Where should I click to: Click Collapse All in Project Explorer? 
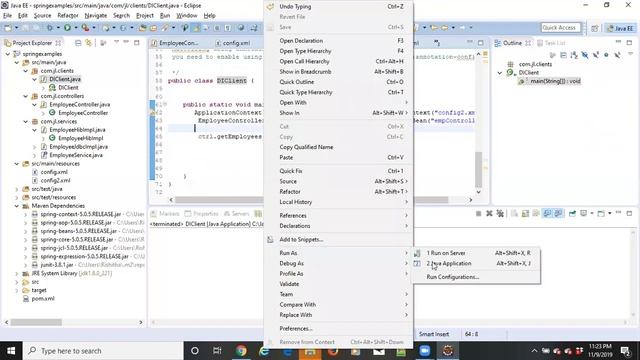click(x=78, y=43)
